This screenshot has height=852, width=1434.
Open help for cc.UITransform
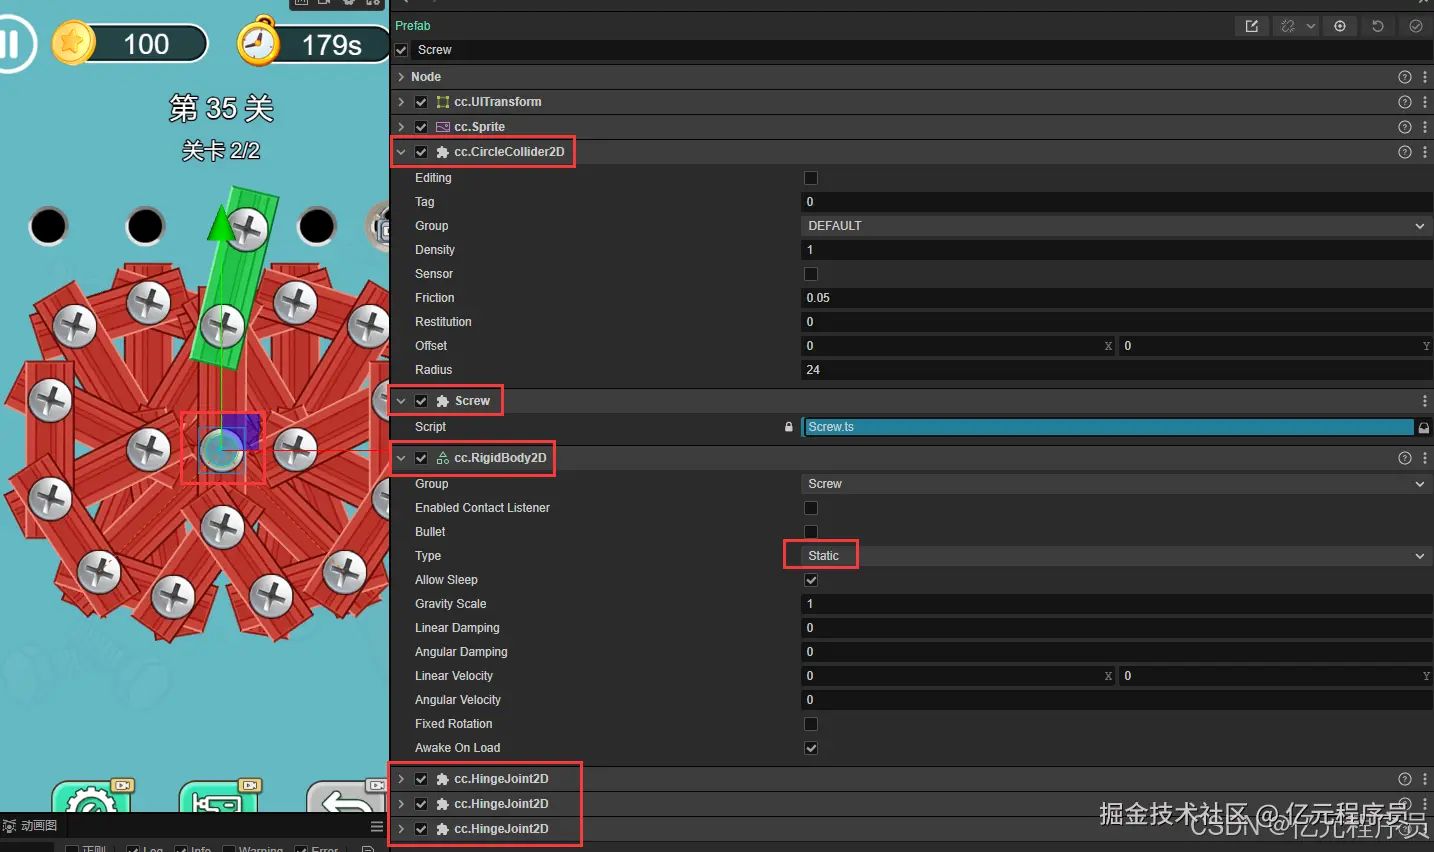click(1405, 102)
